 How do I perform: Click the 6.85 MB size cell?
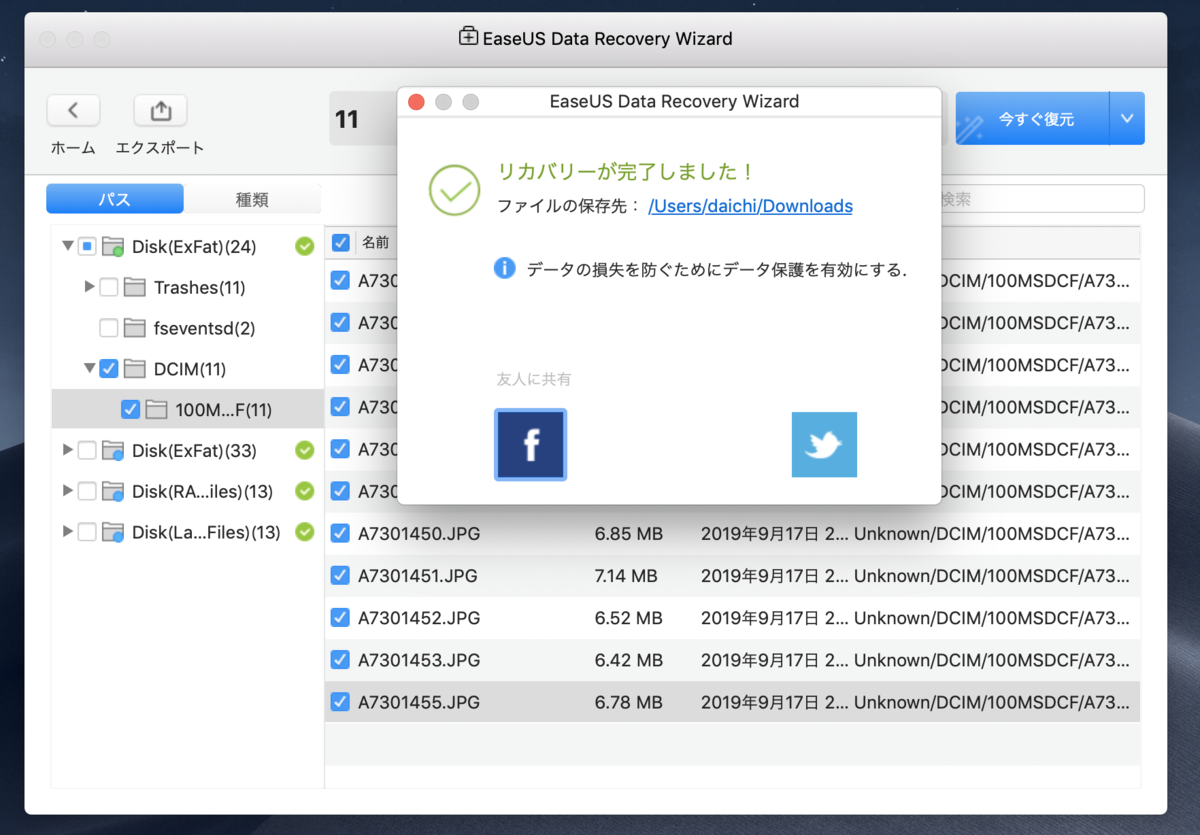[x=629, y=534]
